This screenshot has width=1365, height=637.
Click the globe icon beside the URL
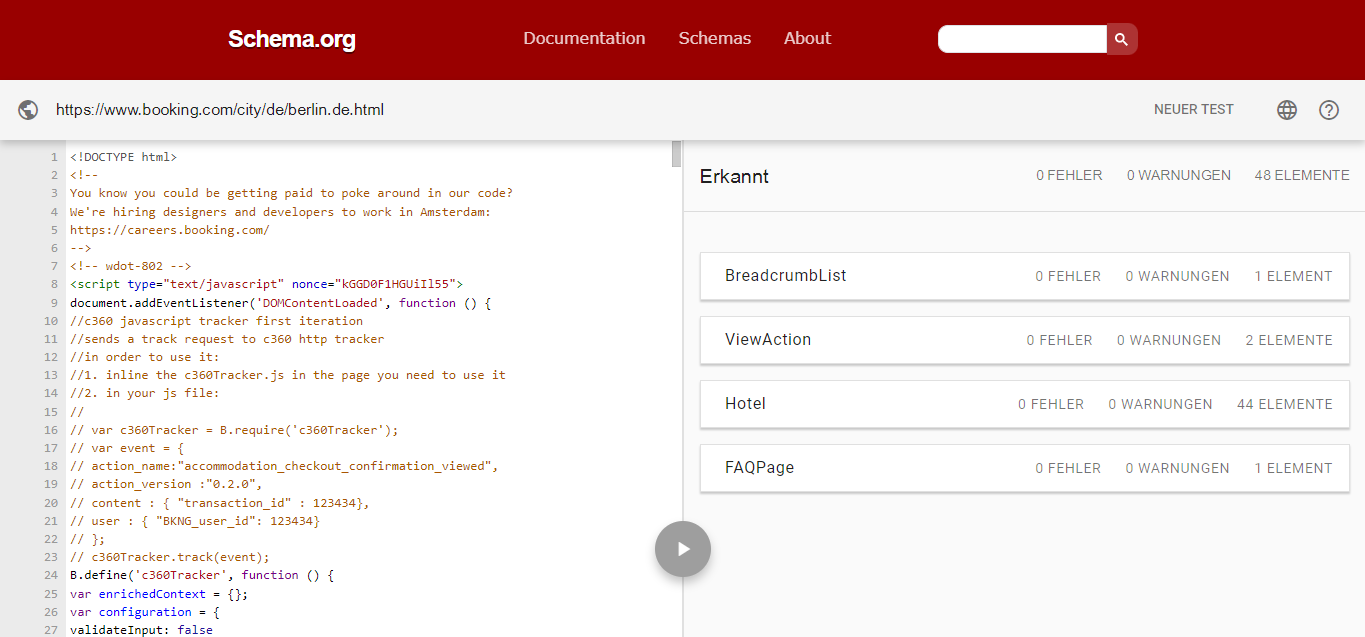pyautogui.click(x=28, y=110)
